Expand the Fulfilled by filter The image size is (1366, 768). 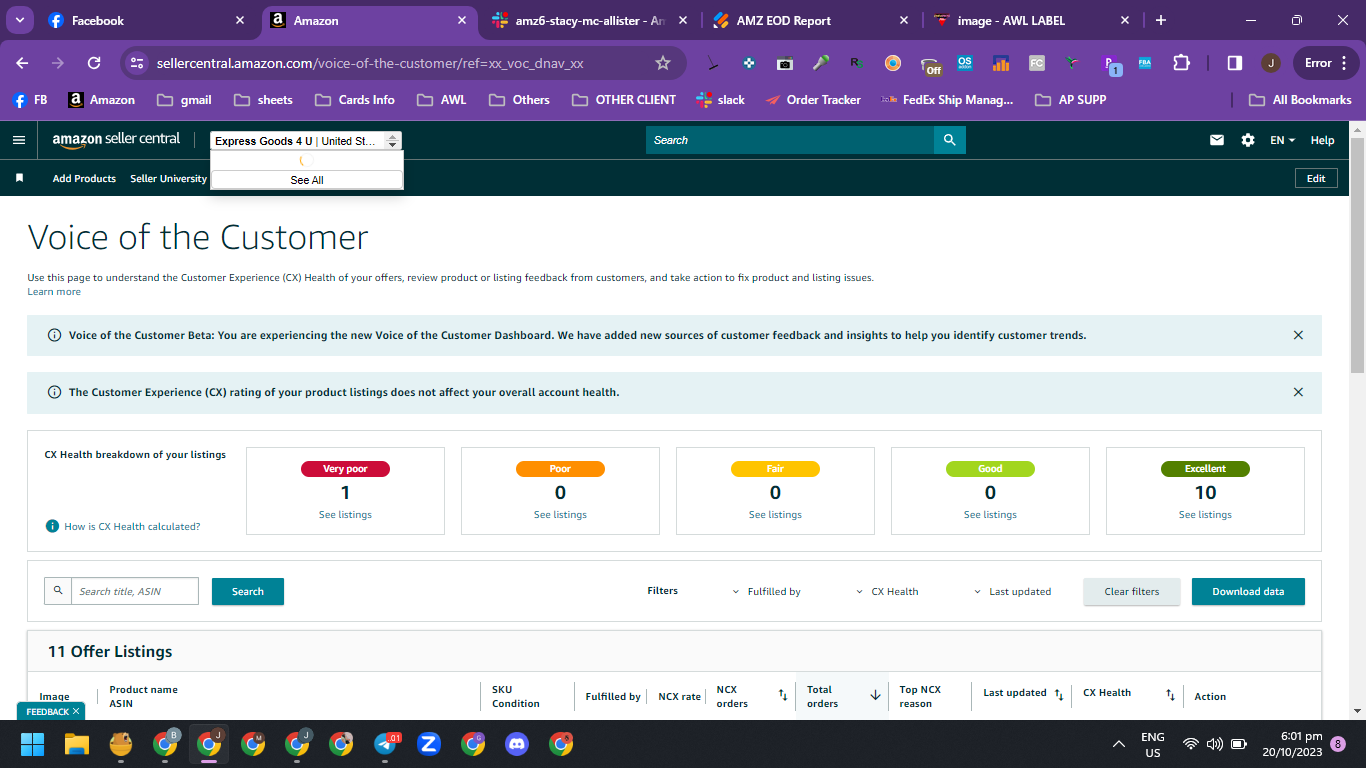[767, 591]
